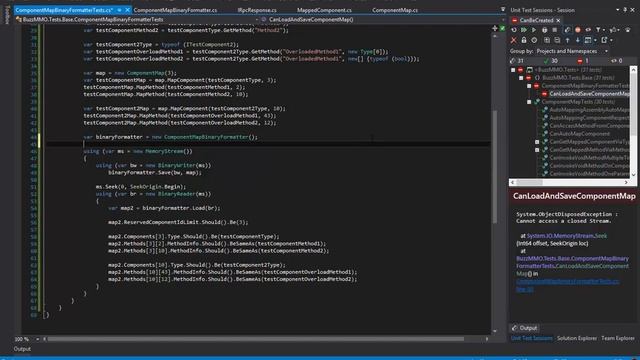Switch to ComponentMapBinaryFormatter.cs tab
Screen dimensions: 640x360
click(175, 10)
